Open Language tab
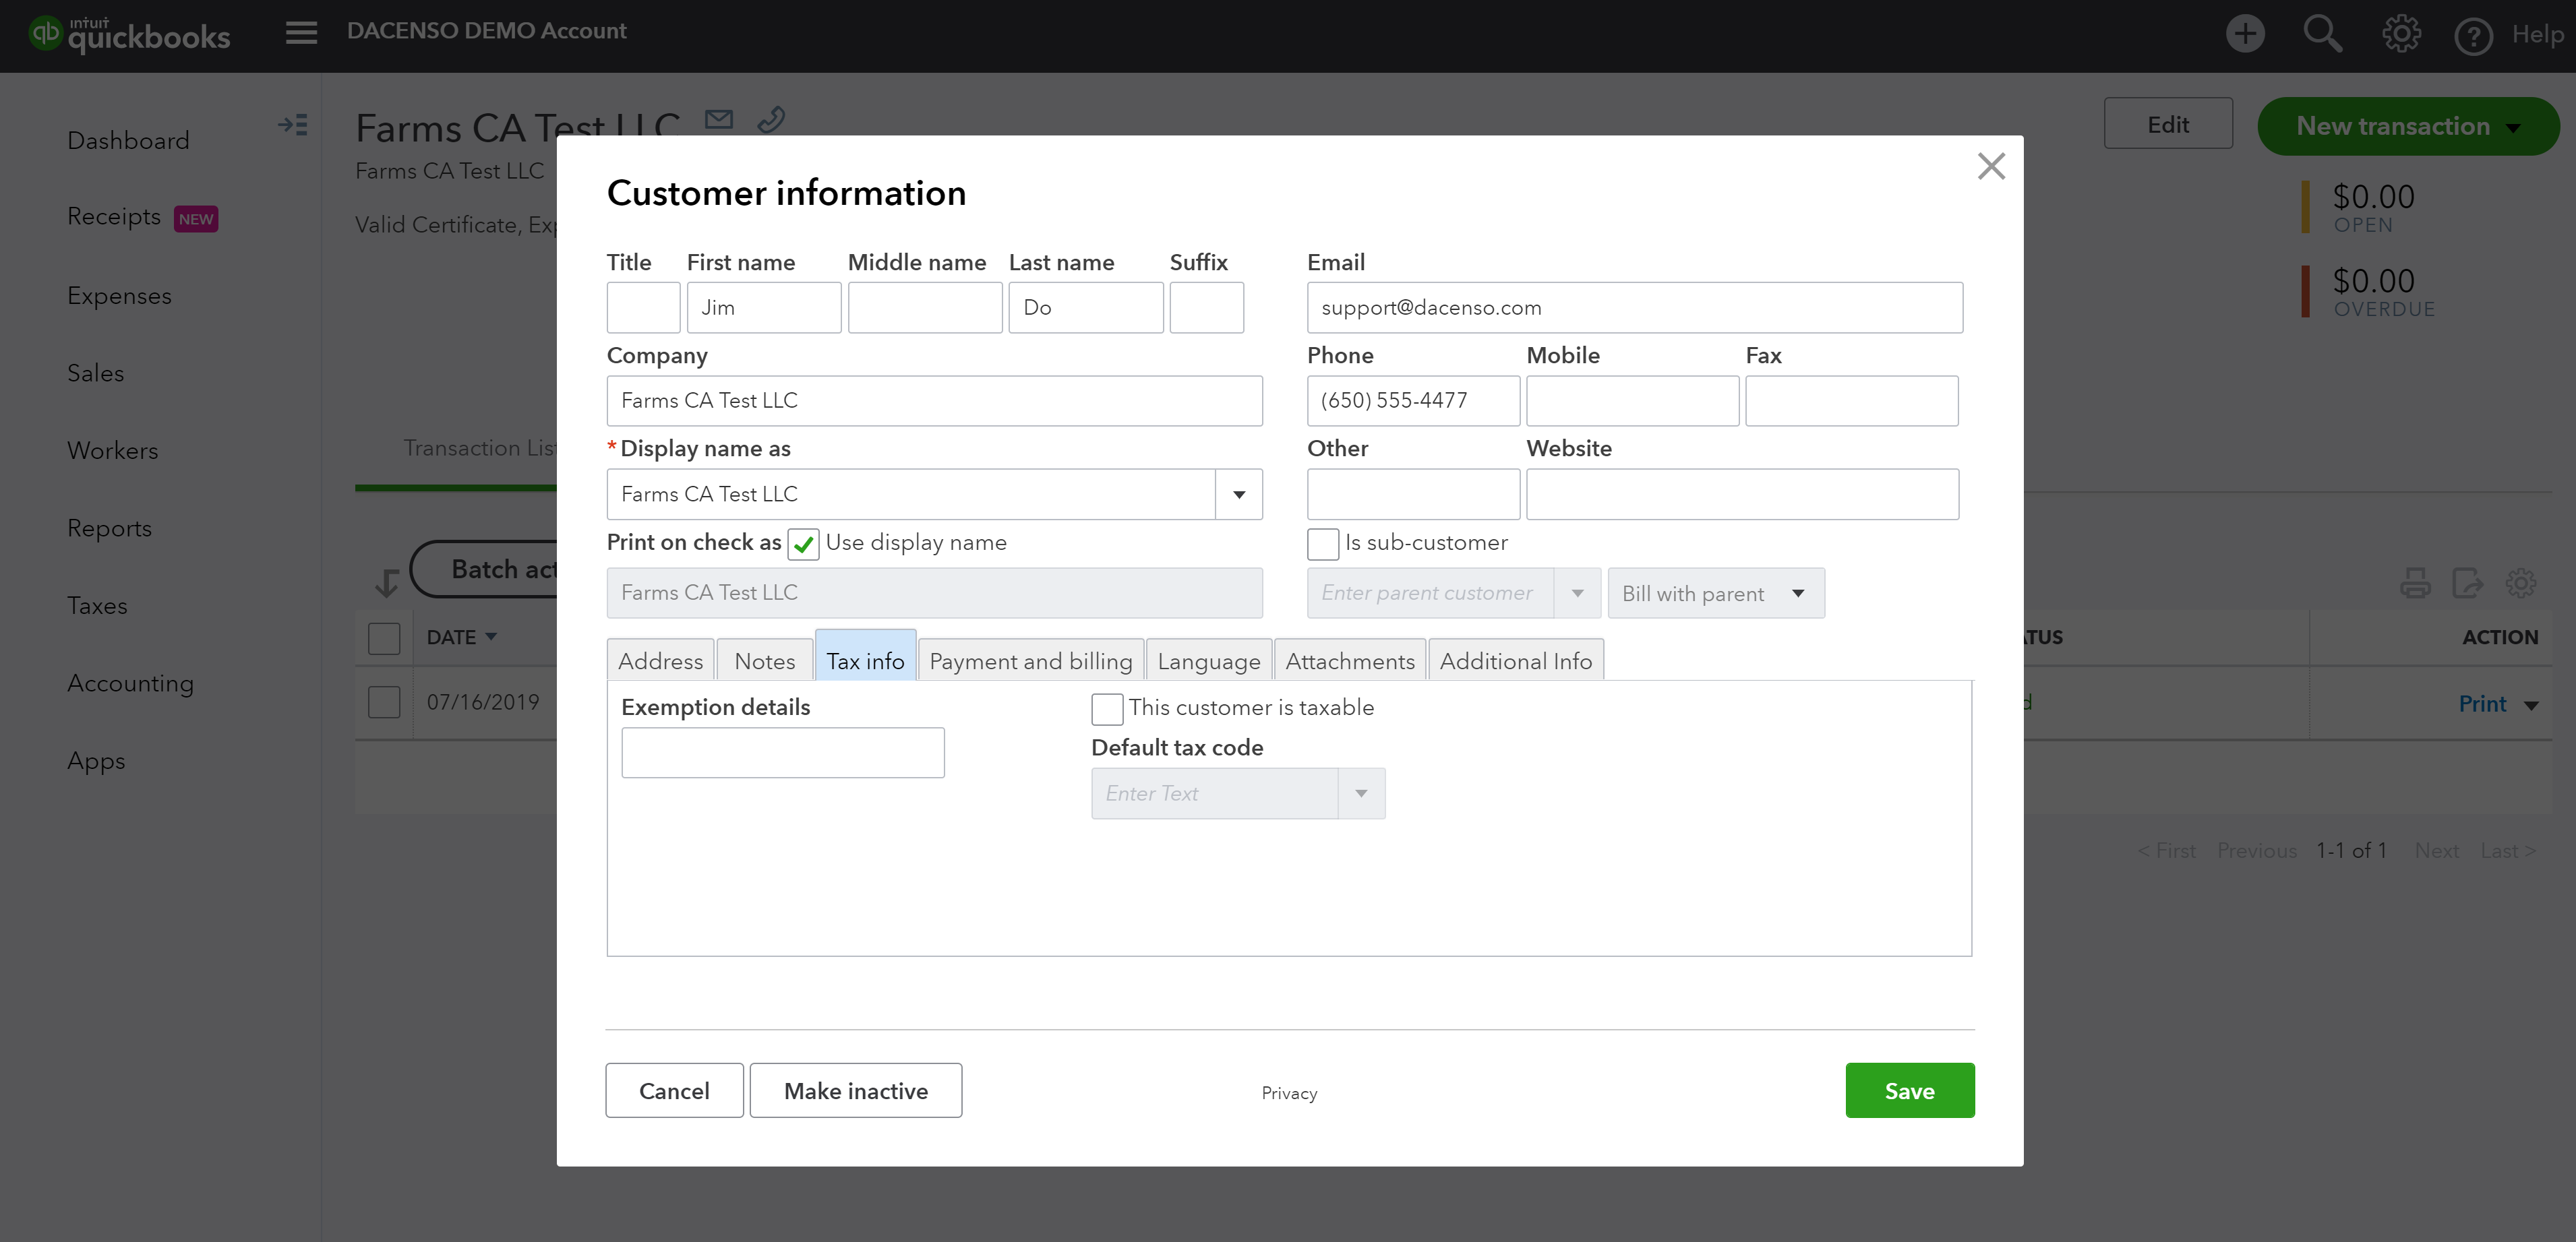2576x1242 pixels. 1209,661
